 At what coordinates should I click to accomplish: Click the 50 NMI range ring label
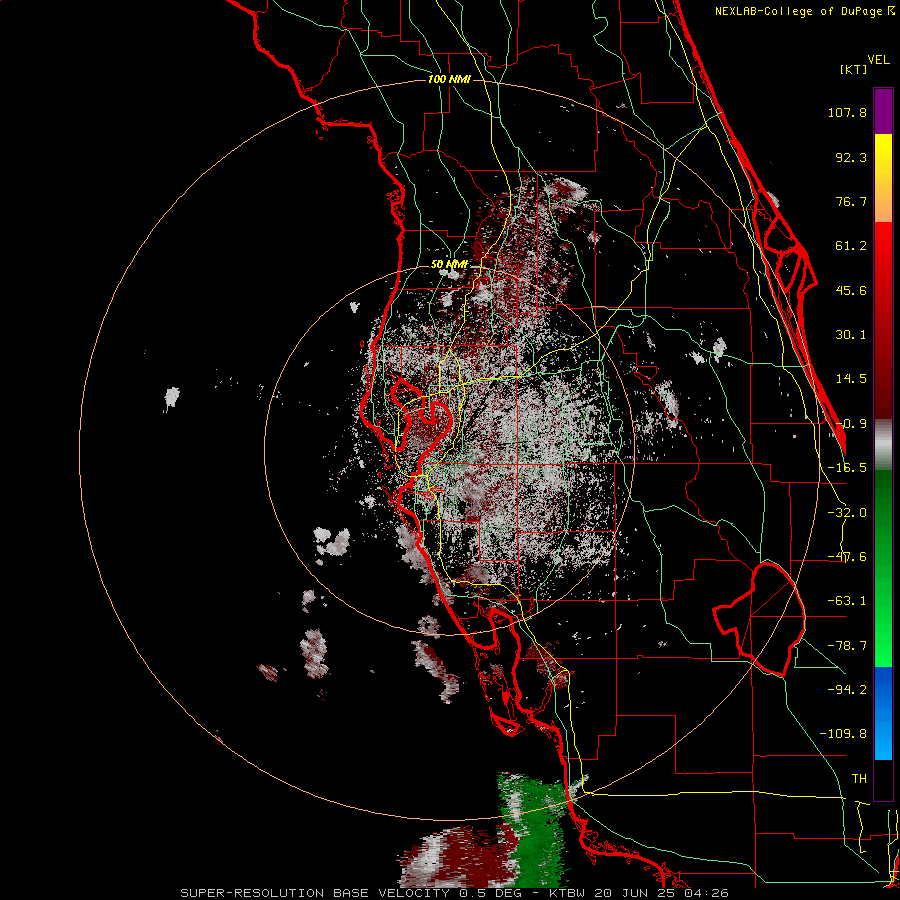(x=449, y=264)
